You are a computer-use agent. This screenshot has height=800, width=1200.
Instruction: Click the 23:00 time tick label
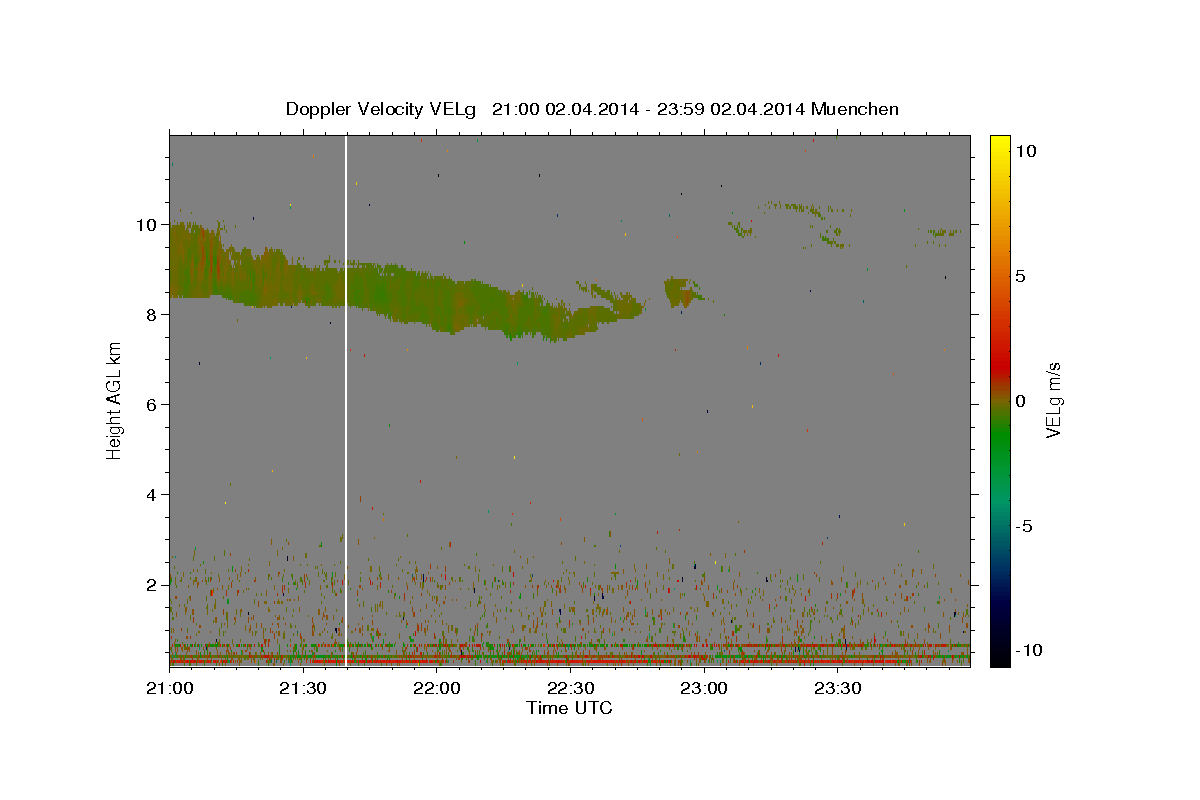(x=703, y=689)
